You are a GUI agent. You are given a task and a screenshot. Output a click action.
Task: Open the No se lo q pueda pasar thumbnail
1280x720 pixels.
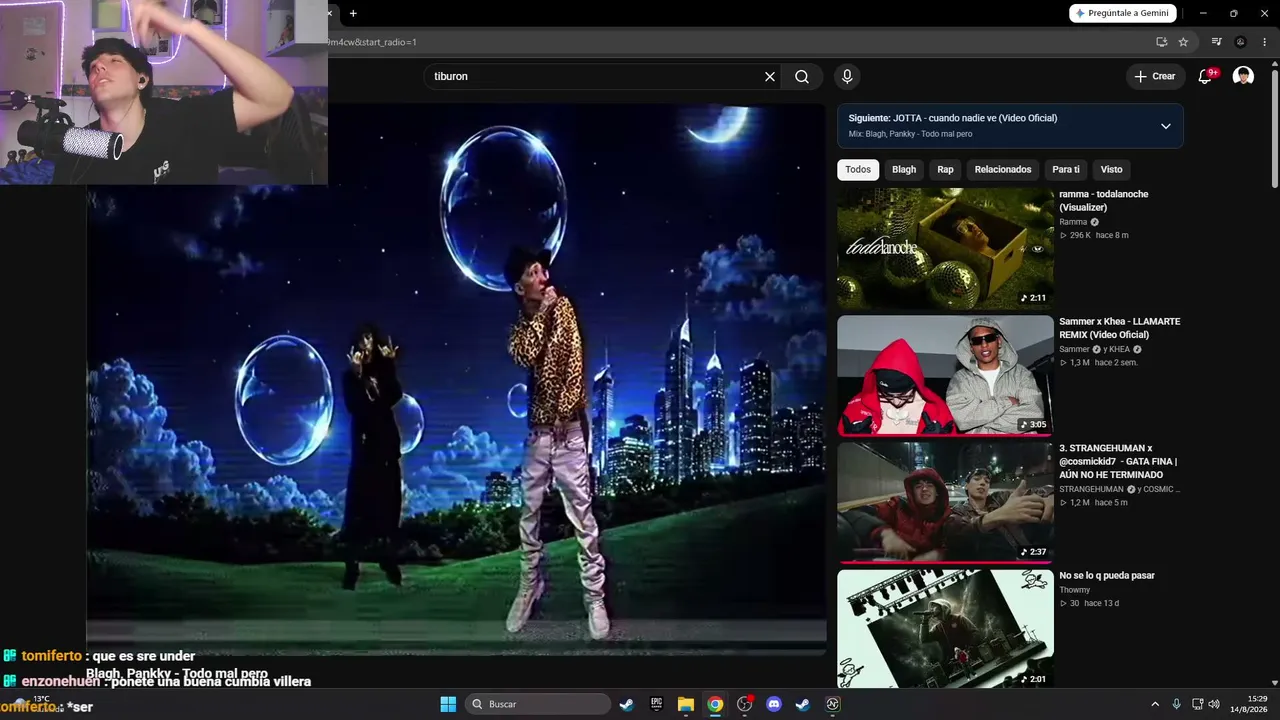click(945, 629)
